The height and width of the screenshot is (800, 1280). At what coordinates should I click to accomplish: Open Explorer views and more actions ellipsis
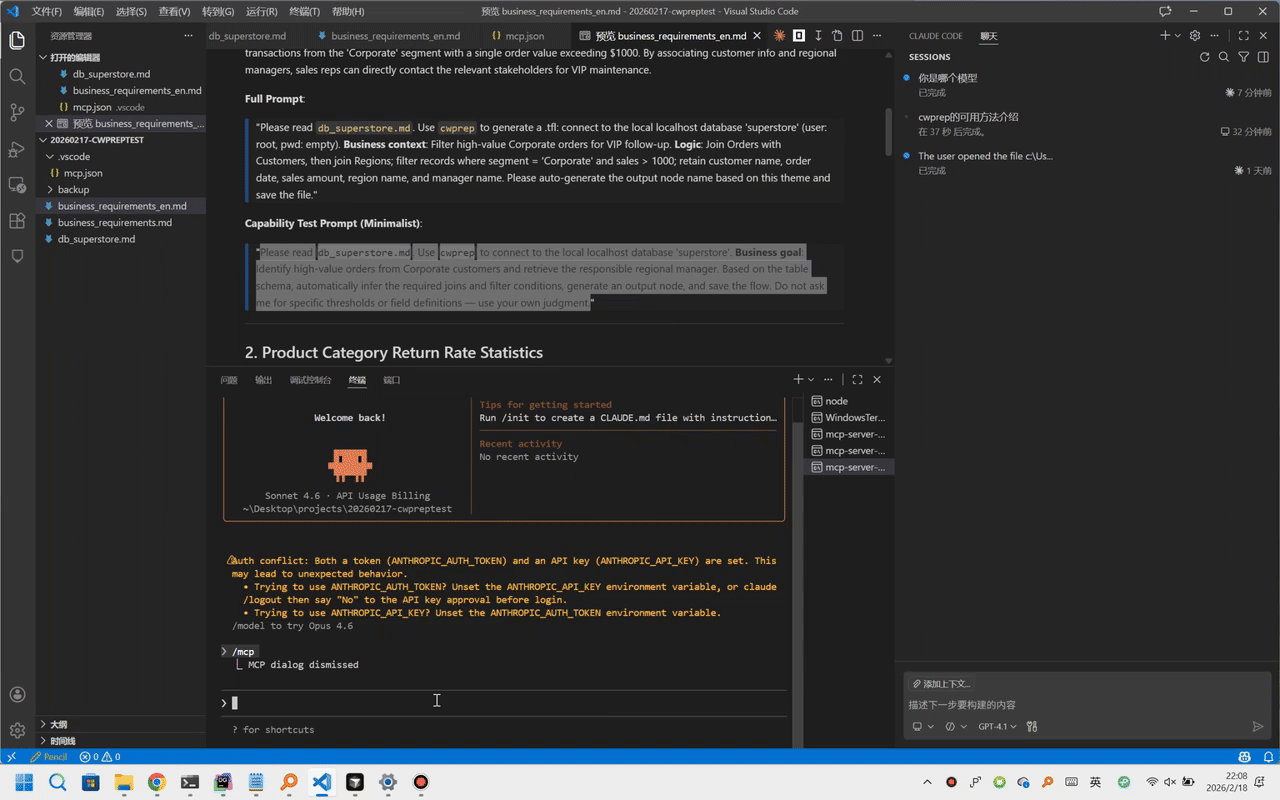(188, 35)
